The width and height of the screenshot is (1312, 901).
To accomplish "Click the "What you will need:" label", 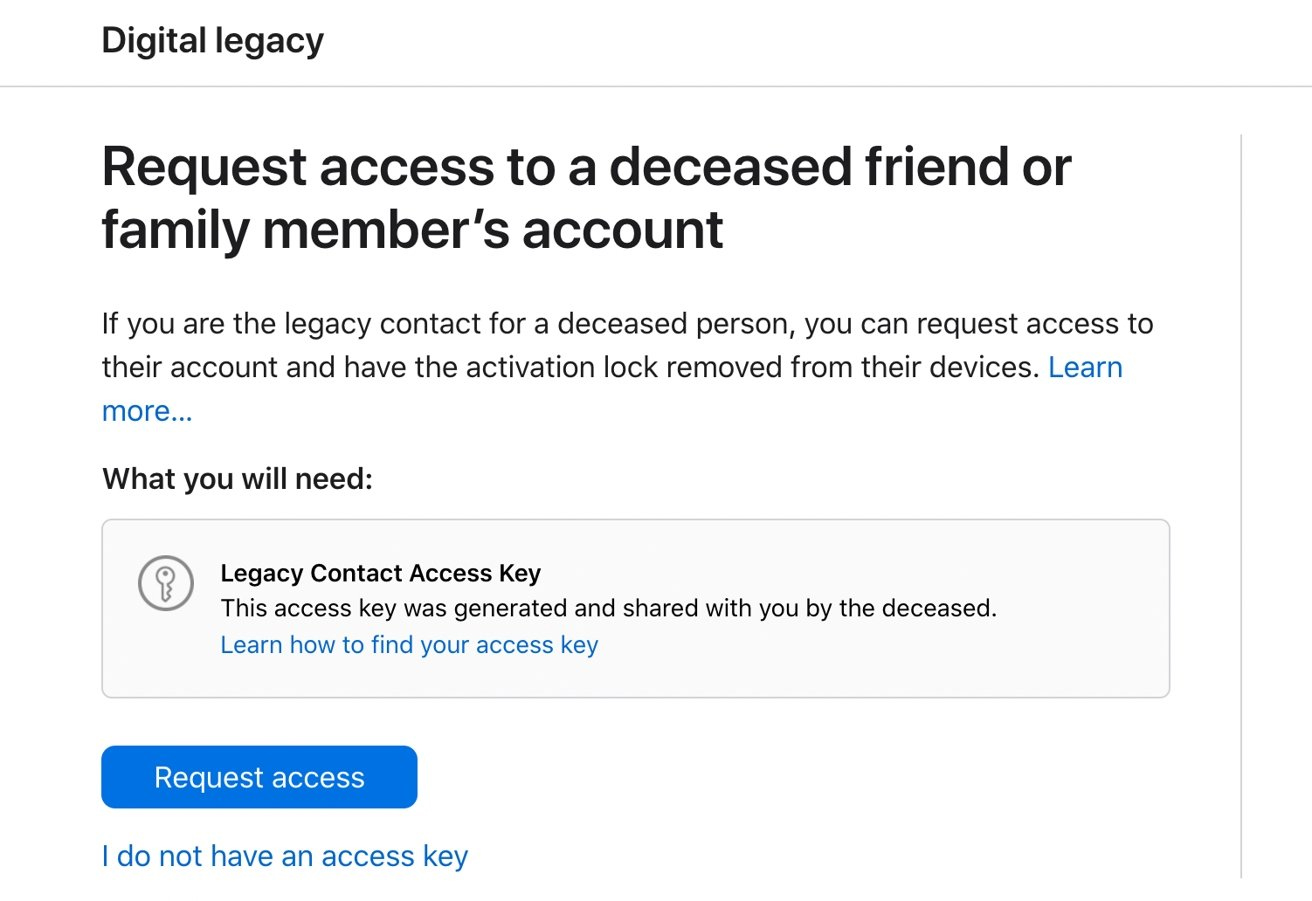I will tap(237, 479).
